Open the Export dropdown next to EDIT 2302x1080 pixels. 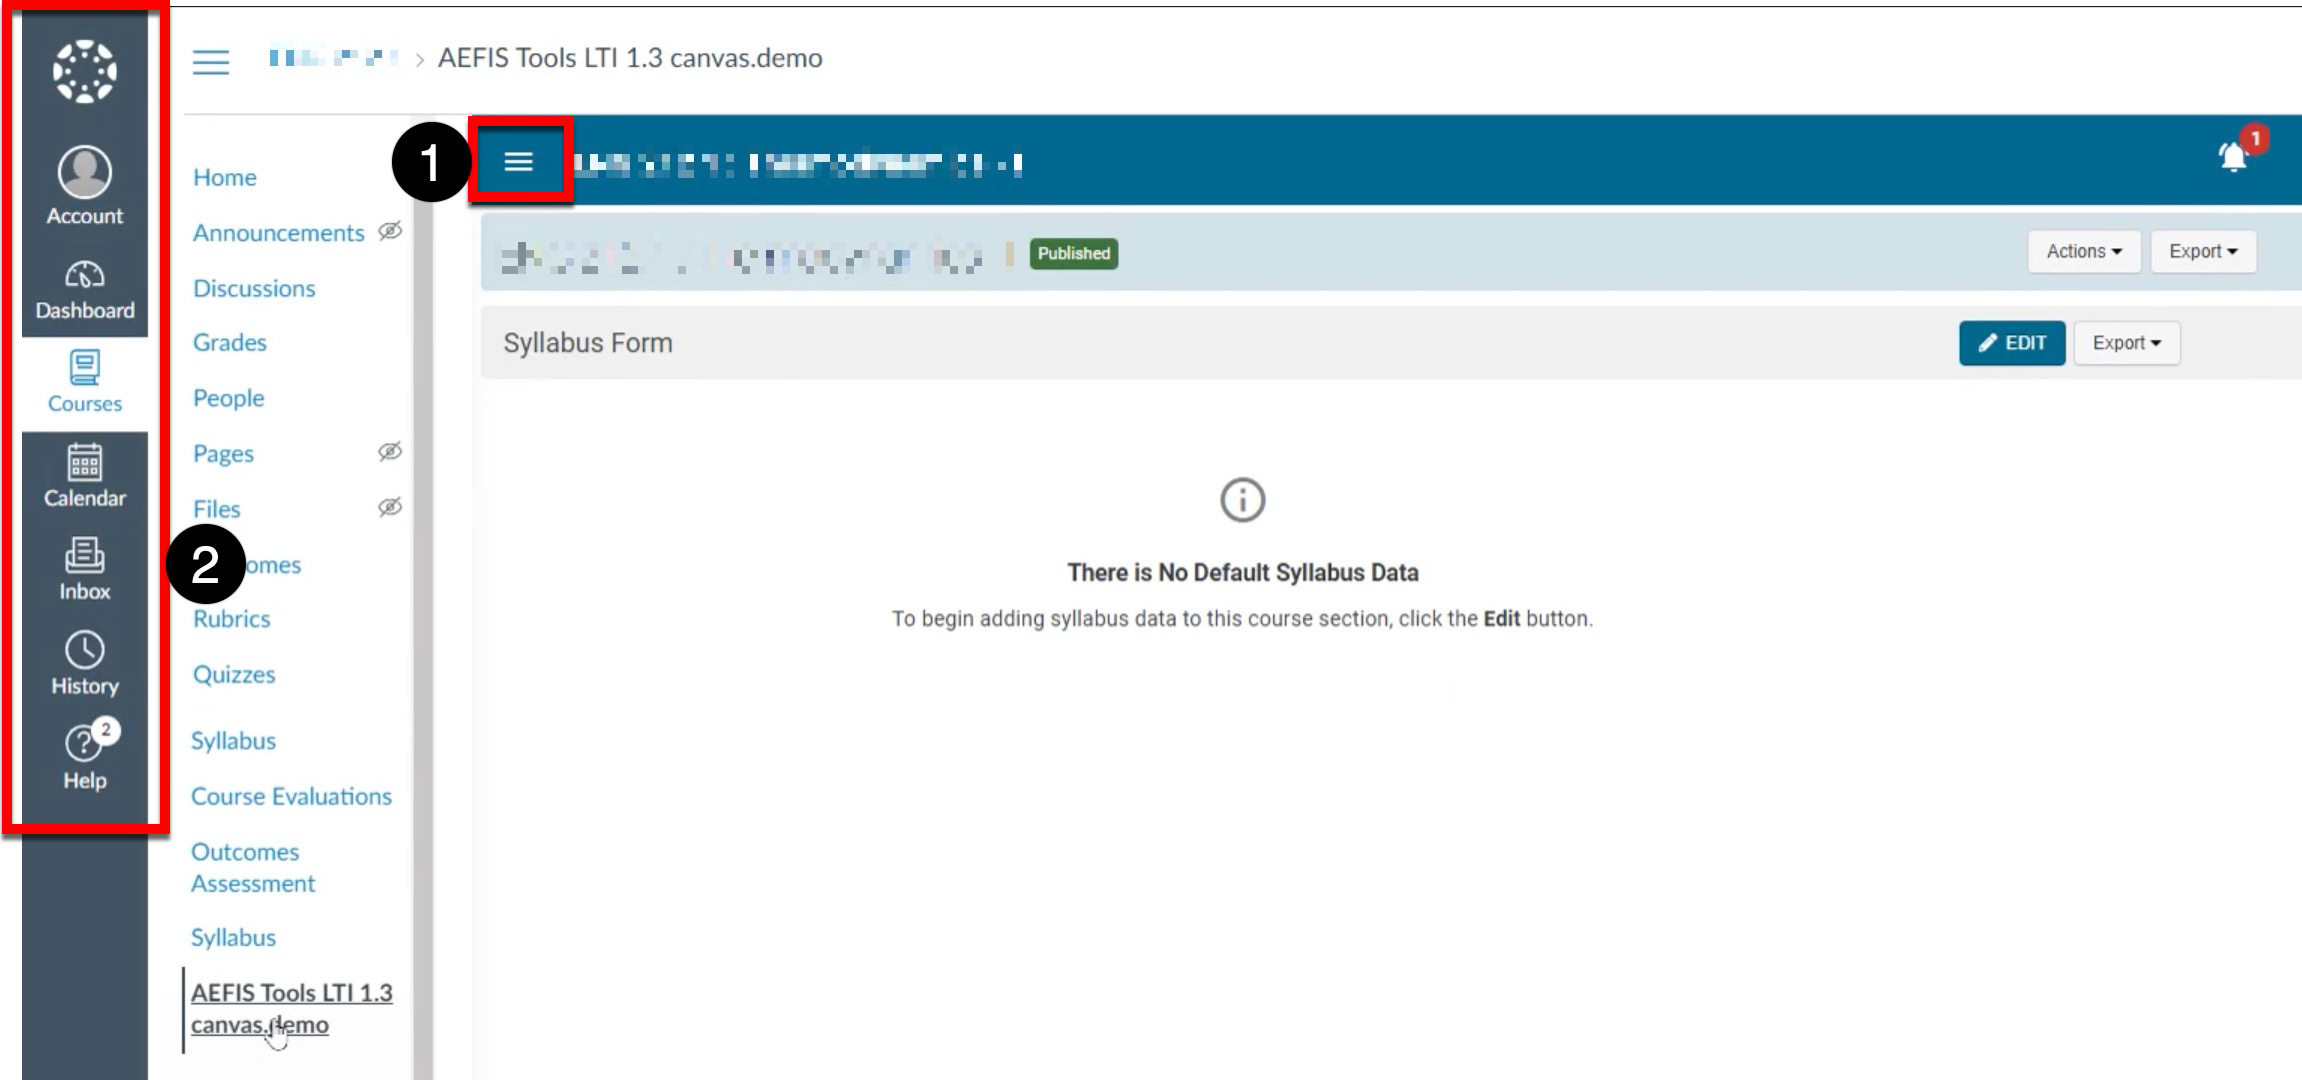pos(2126,343)
